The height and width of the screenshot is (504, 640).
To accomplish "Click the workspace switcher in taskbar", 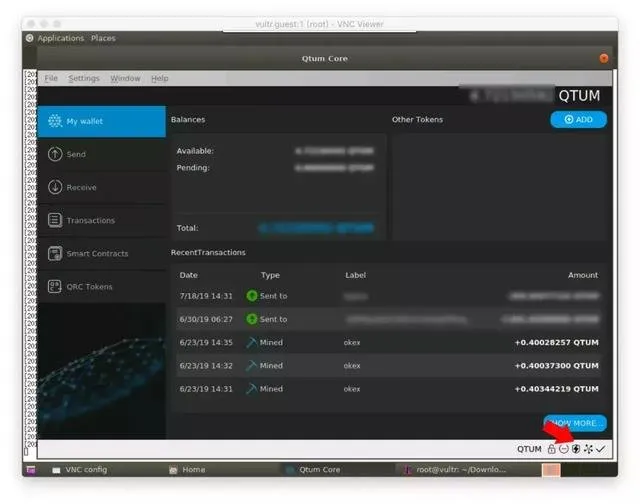I will click(x=551, y=470).
